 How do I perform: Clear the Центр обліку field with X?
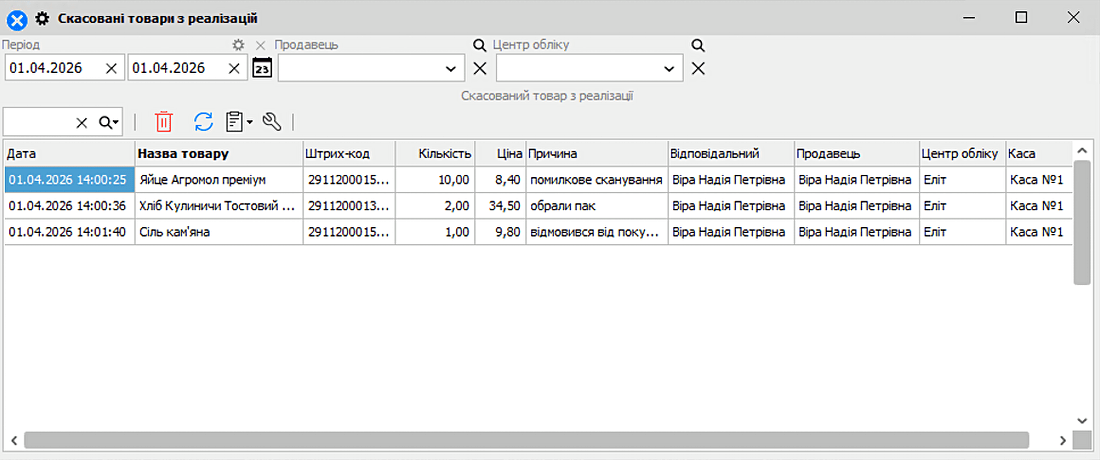[x=698, y=68]
